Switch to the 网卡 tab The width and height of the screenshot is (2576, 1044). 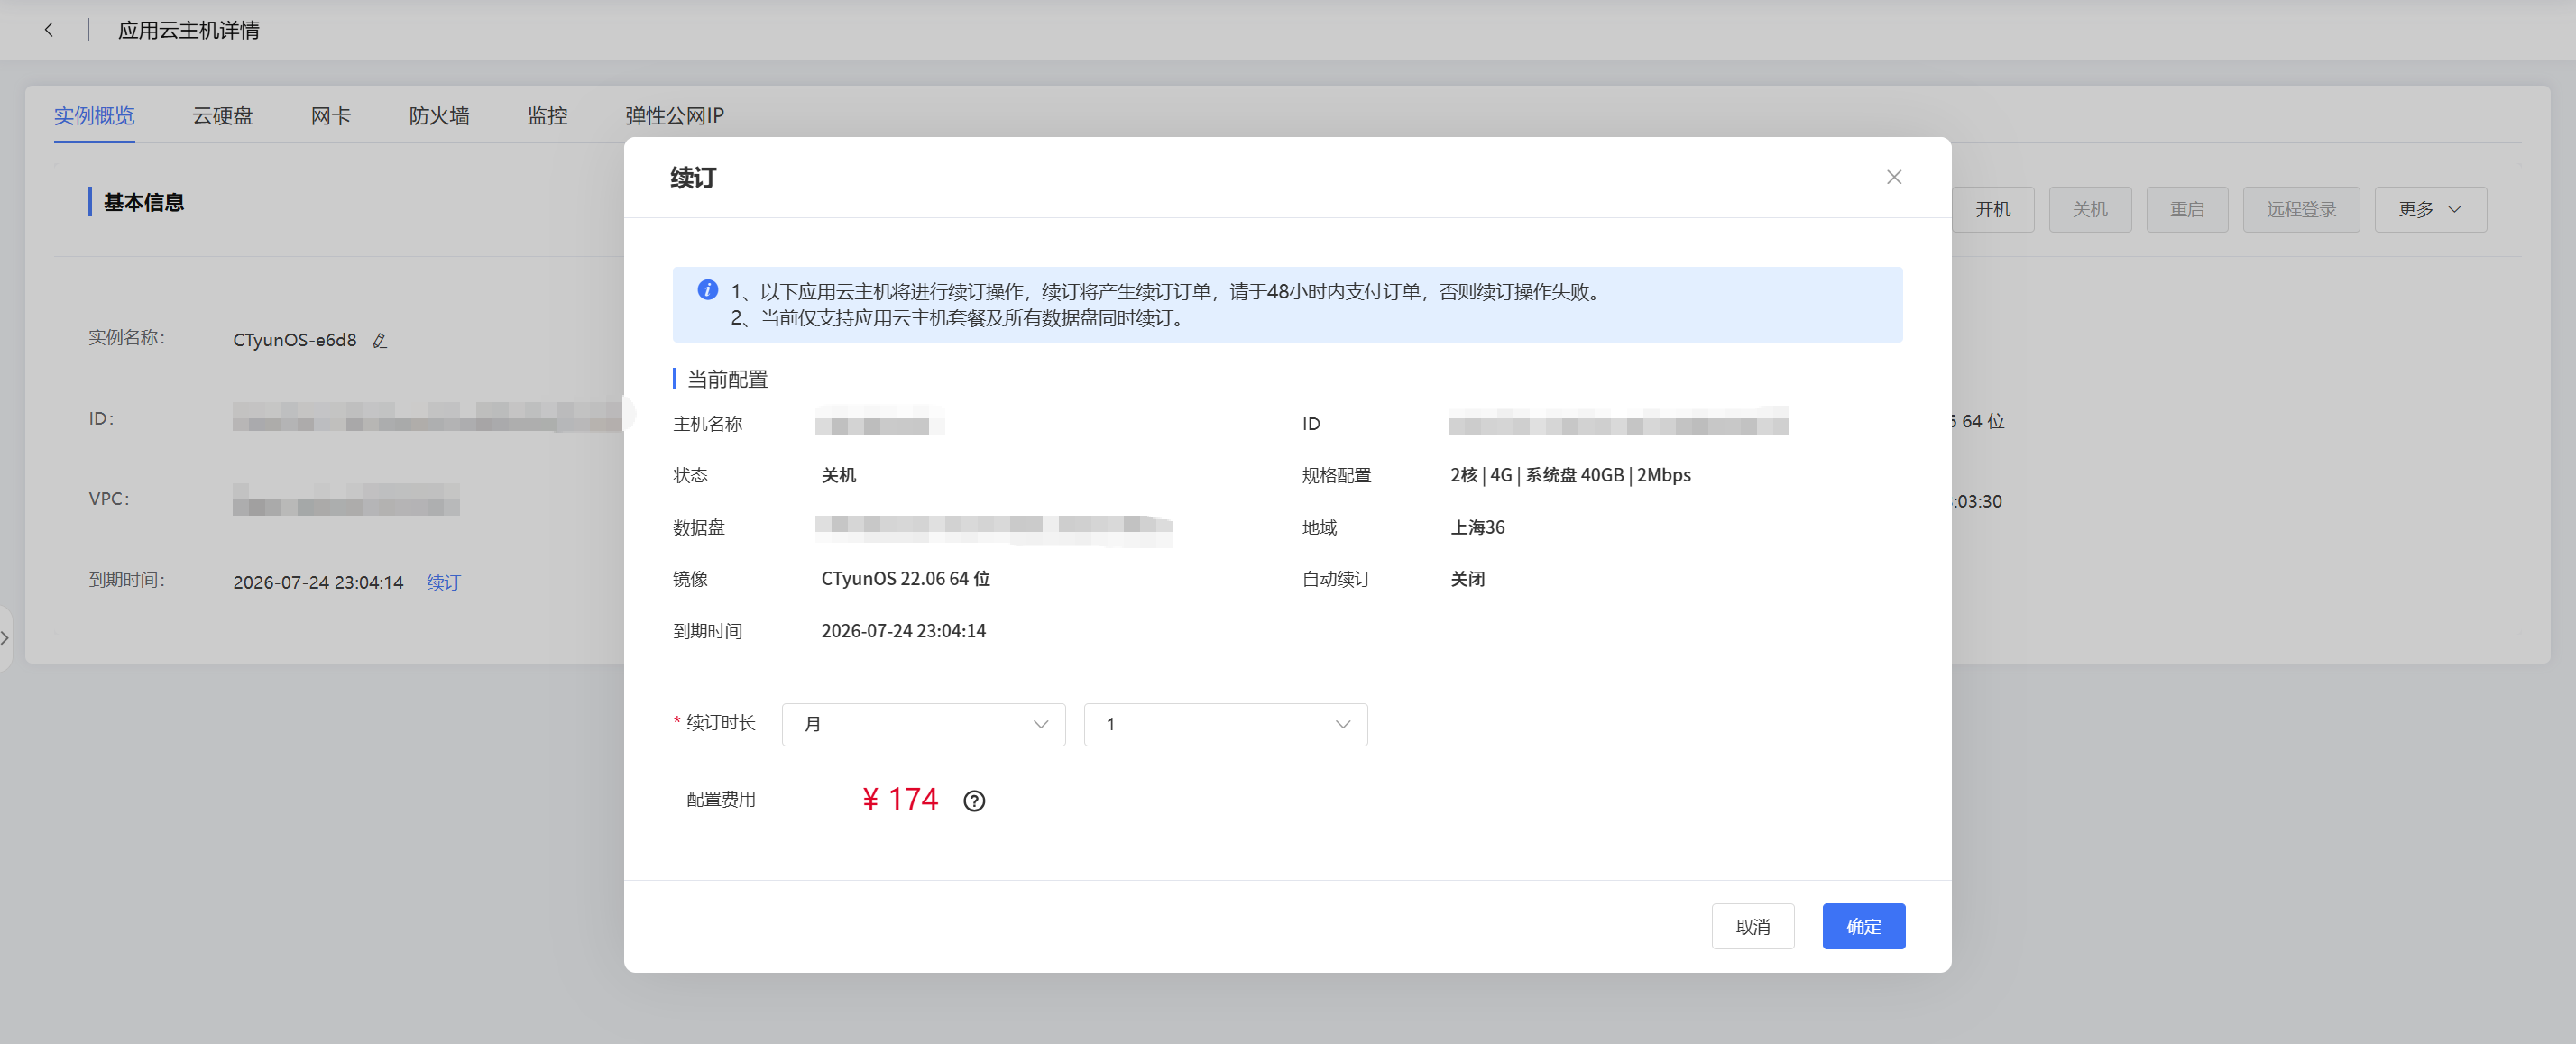click(331, 116)
